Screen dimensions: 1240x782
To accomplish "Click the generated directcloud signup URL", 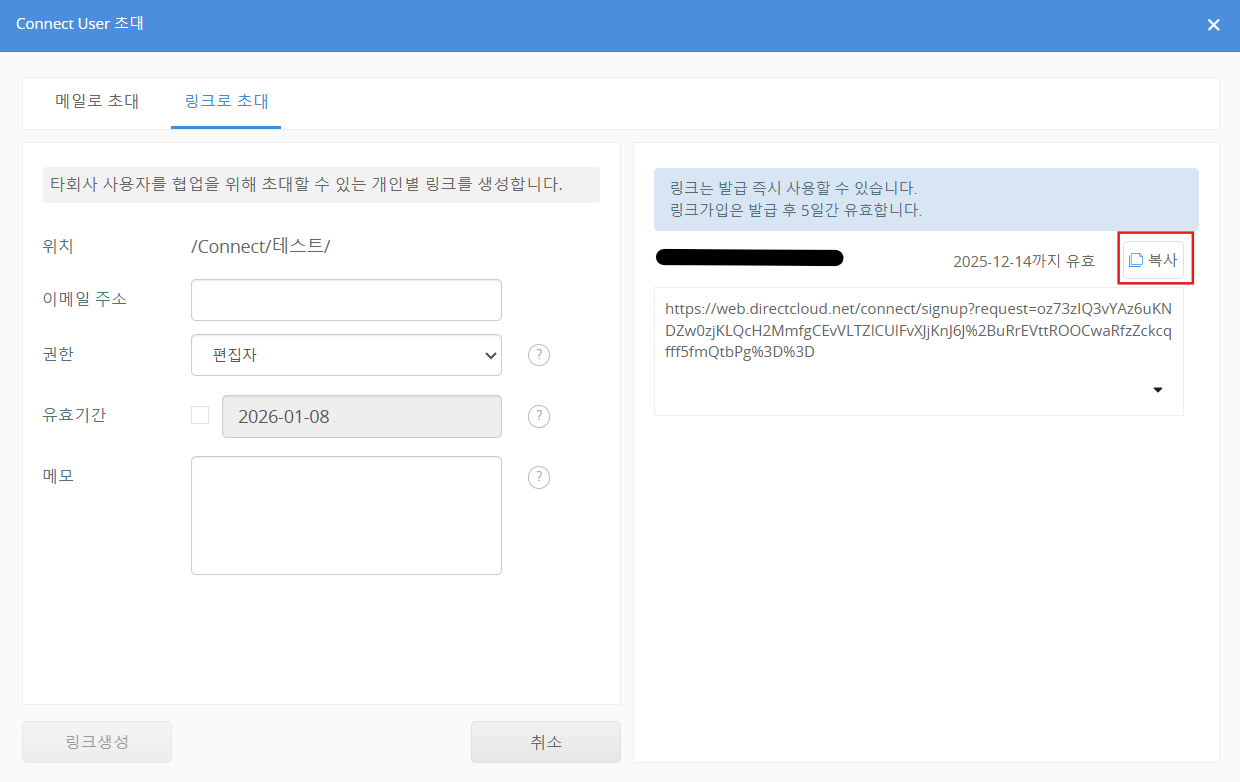I will 917,330.
